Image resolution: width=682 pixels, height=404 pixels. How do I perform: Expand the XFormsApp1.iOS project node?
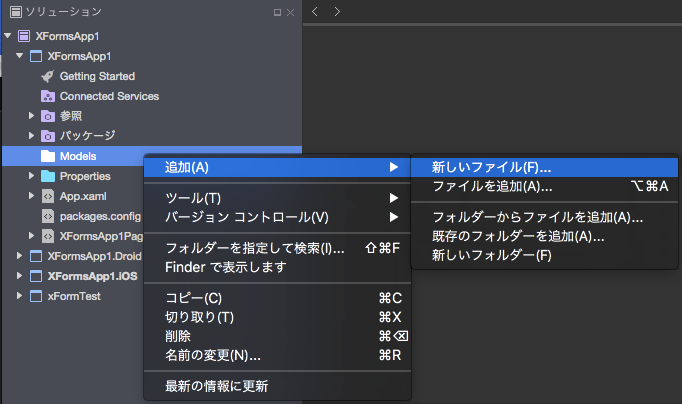point(19,276)
